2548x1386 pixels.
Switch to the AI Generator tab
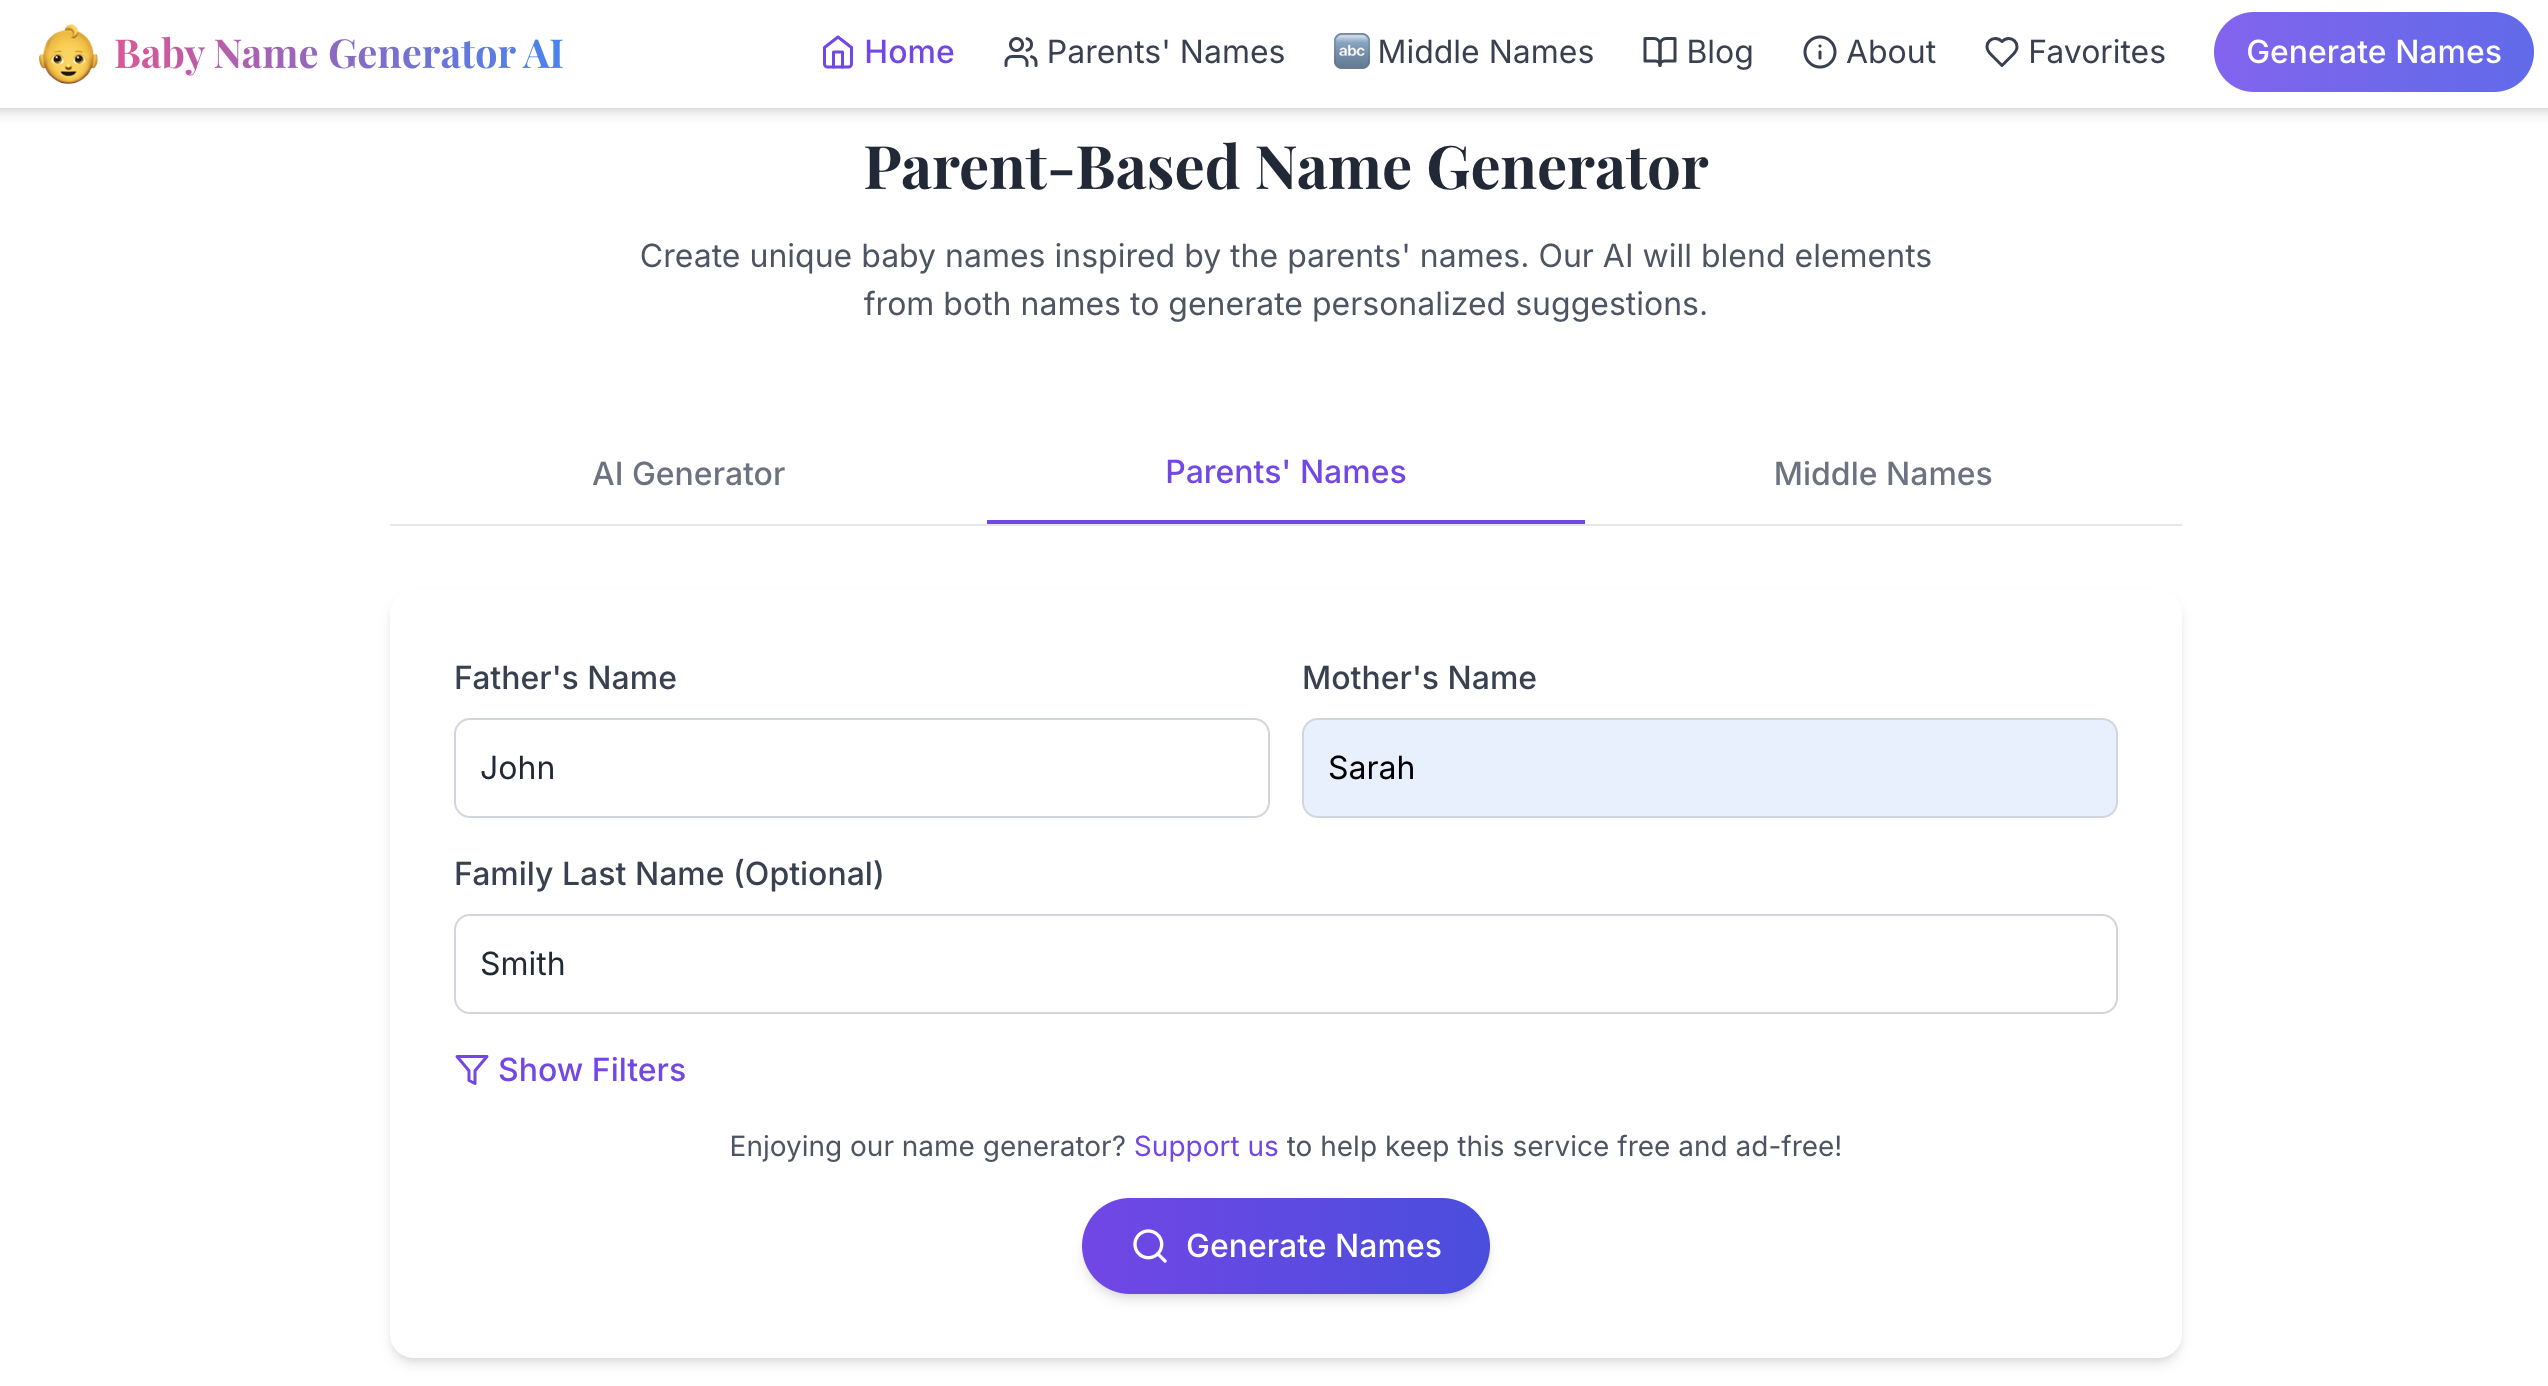[x=688, y=474]
